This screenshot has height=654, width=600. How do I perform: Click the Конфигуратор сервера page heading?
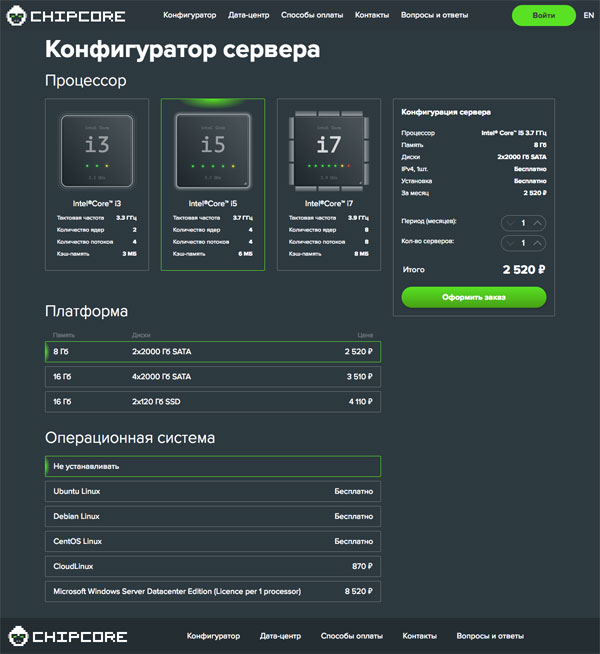click(x=183, y=50)
